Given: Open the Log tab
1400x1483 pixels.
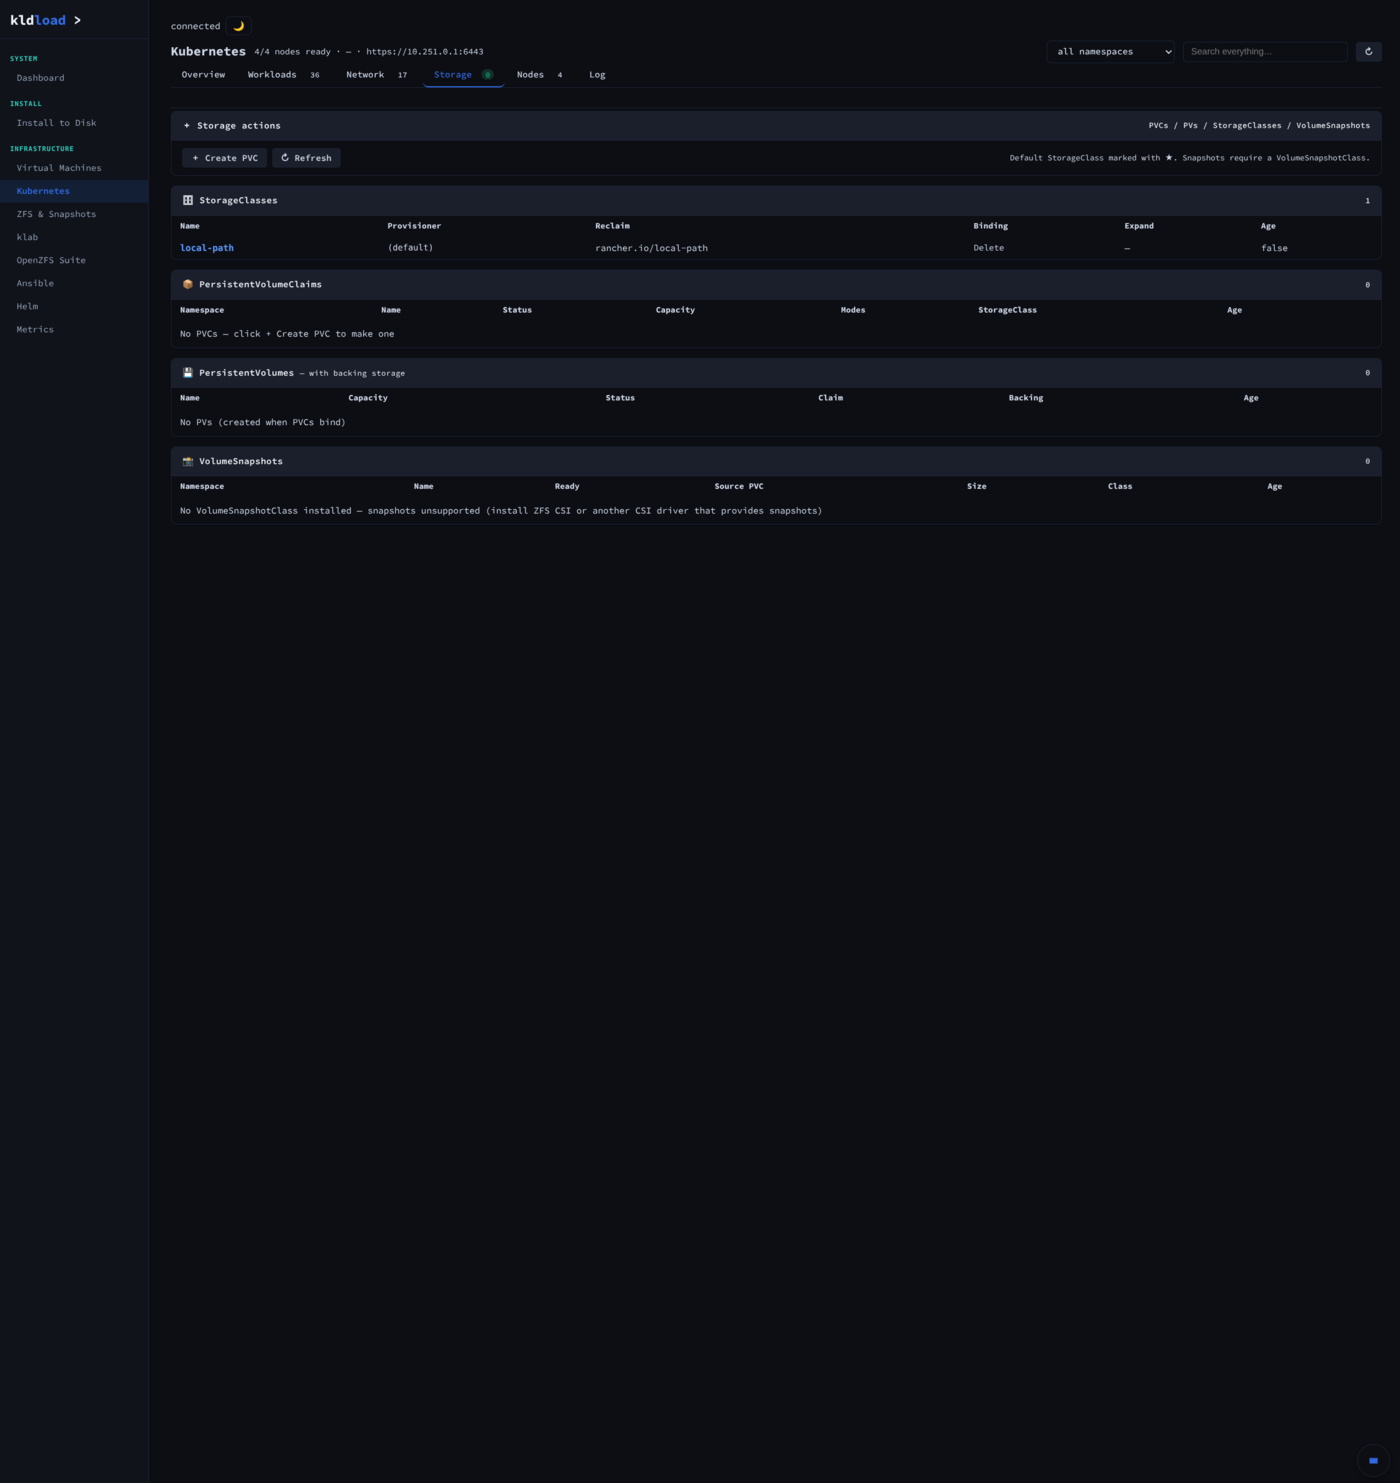Looking at the screenshot, I should pos(597,75).
